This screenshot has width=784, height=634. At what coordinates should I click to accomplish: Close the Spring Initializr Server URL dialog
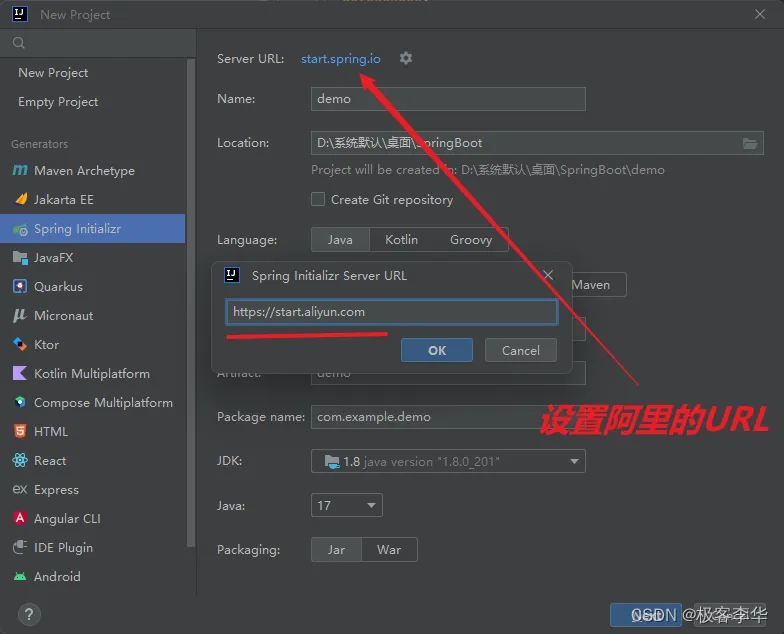tap(548, 275)
